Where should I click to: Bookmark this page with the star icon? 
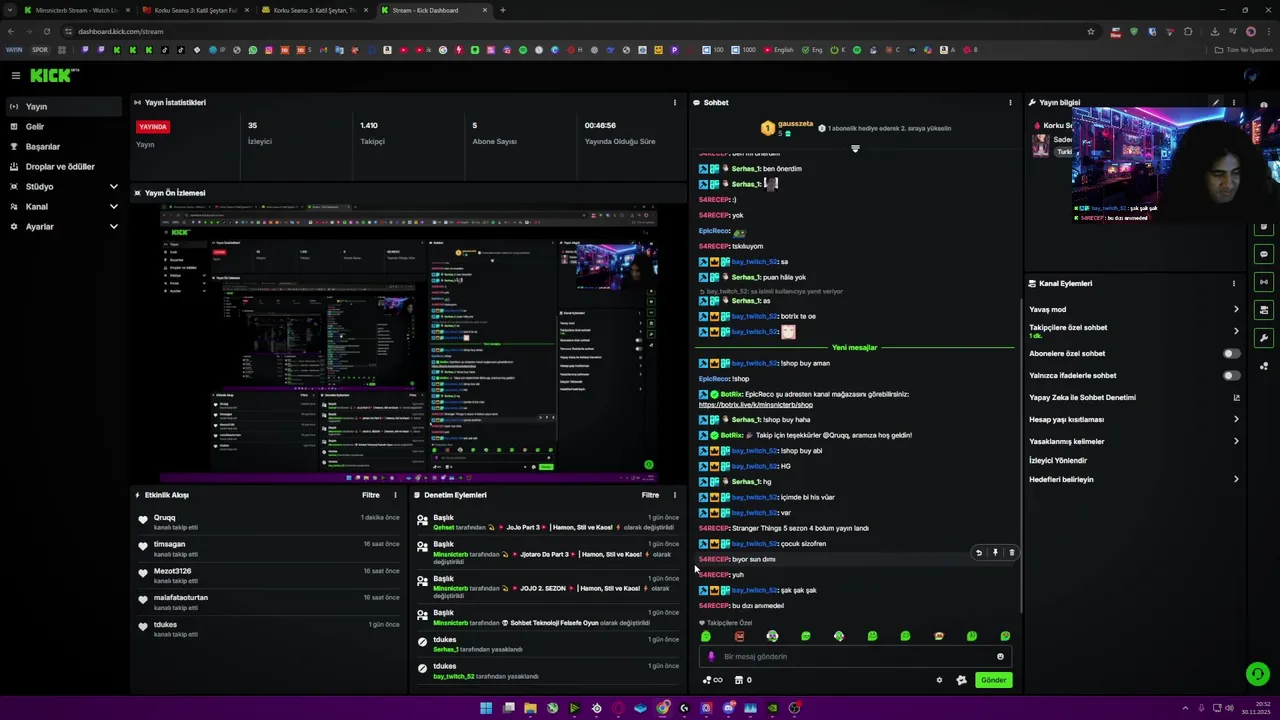(1091, 31)
